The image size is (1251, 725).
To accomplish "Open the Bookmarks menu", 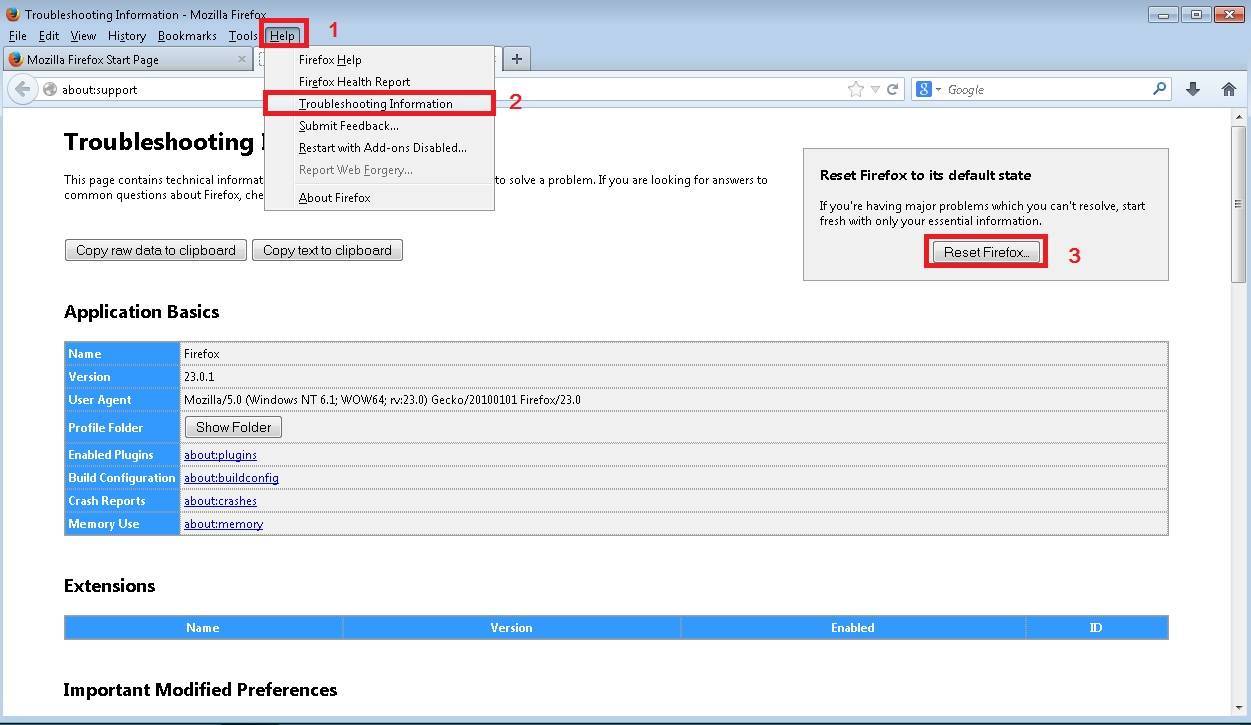I will (x=187, y=36).
